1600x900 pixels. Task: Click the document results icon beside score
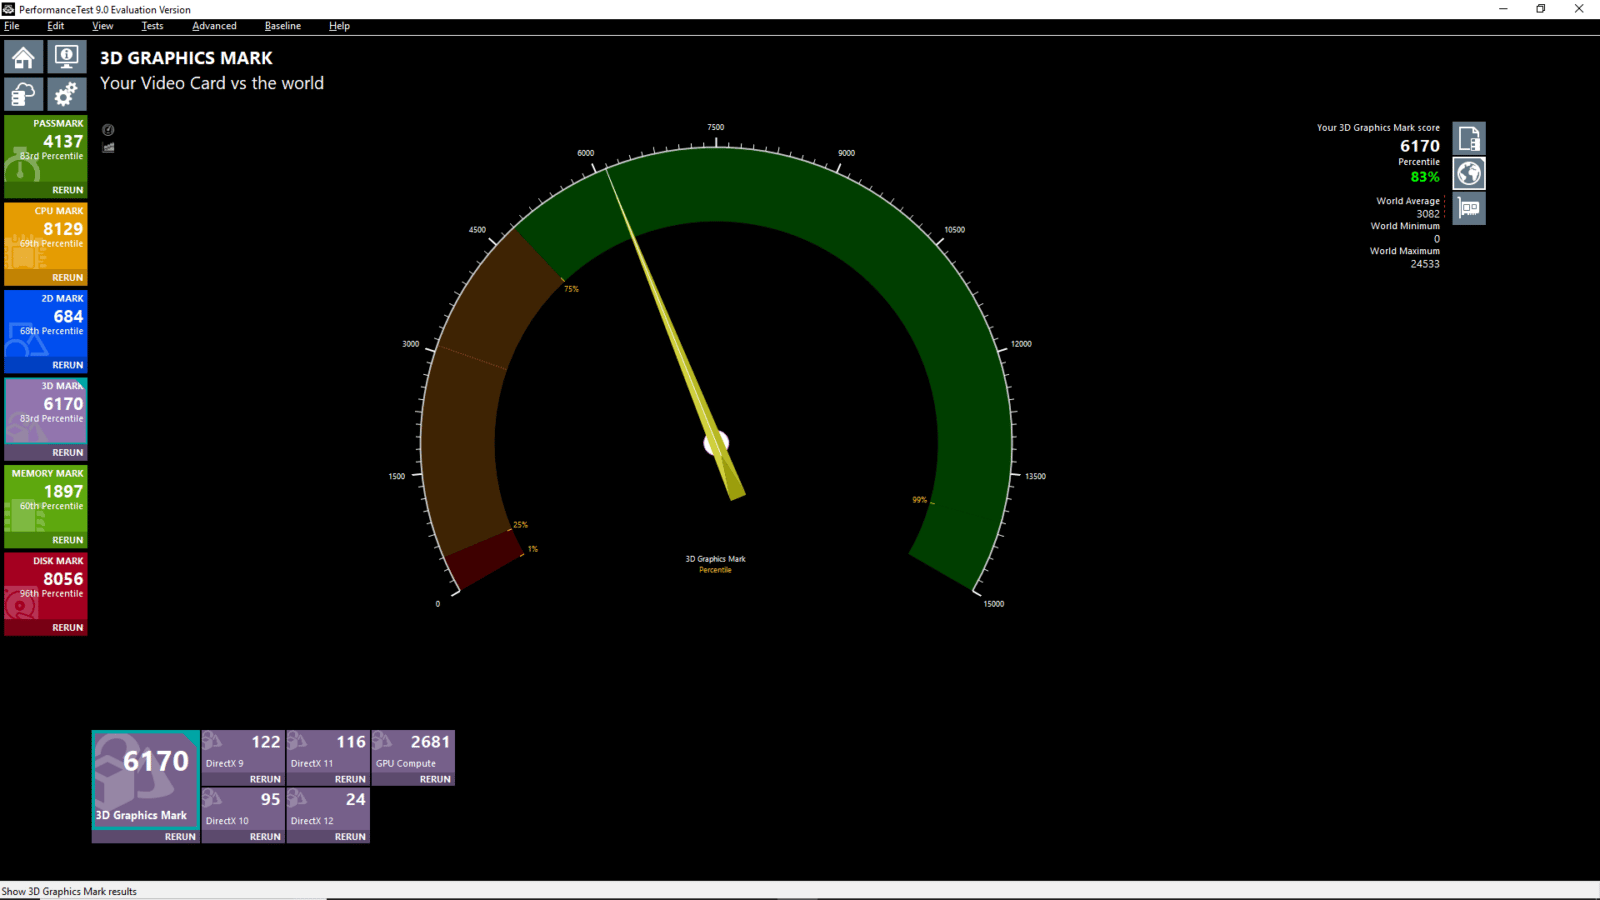(x=1469, y=139)
